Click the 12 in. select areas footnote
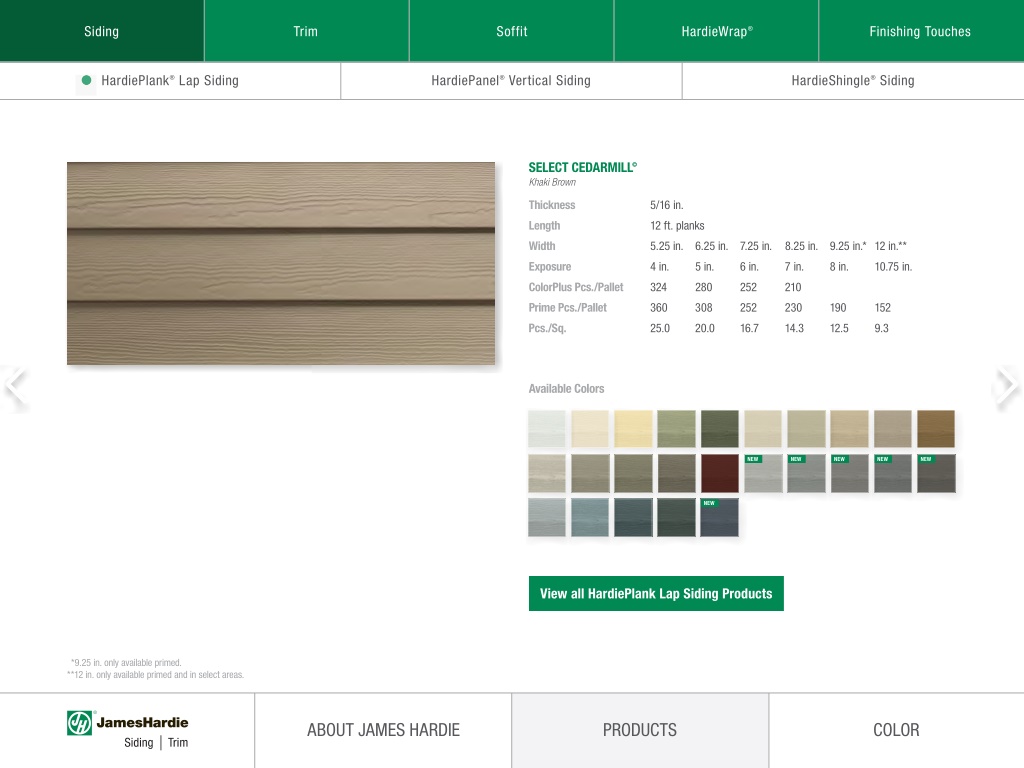 tap(155, 675)
